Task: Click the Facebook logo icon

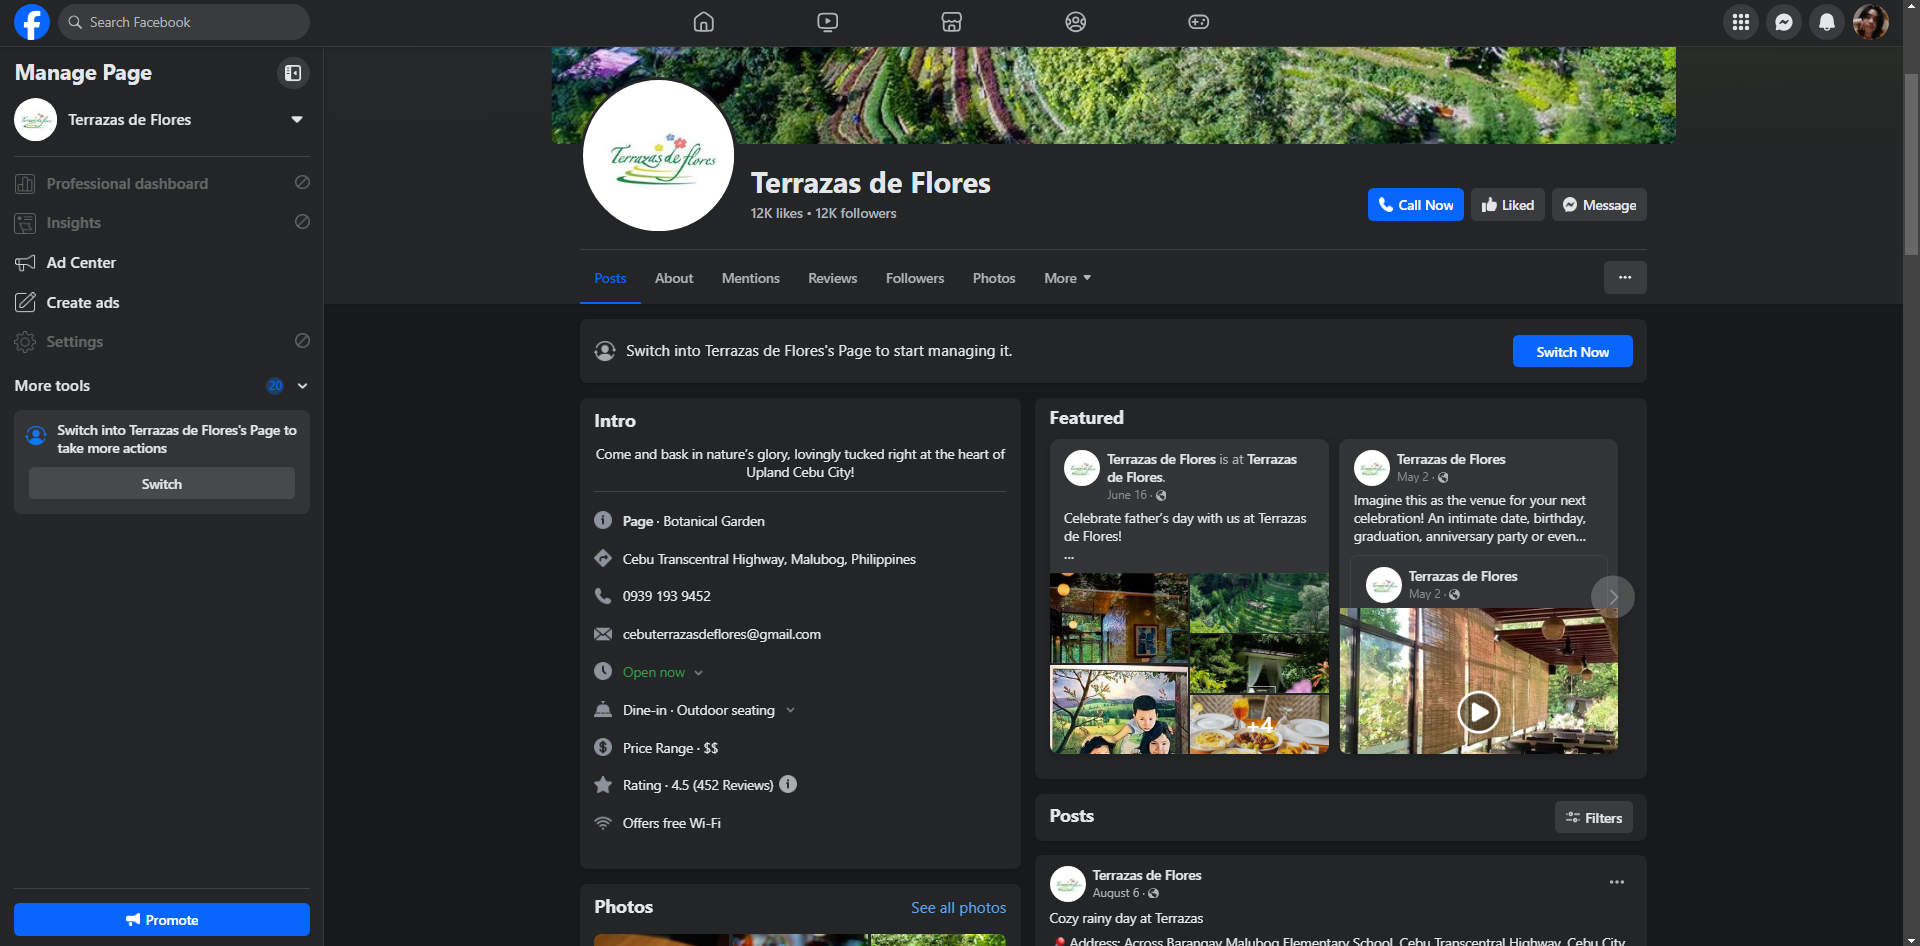Action: coord(32,22)
